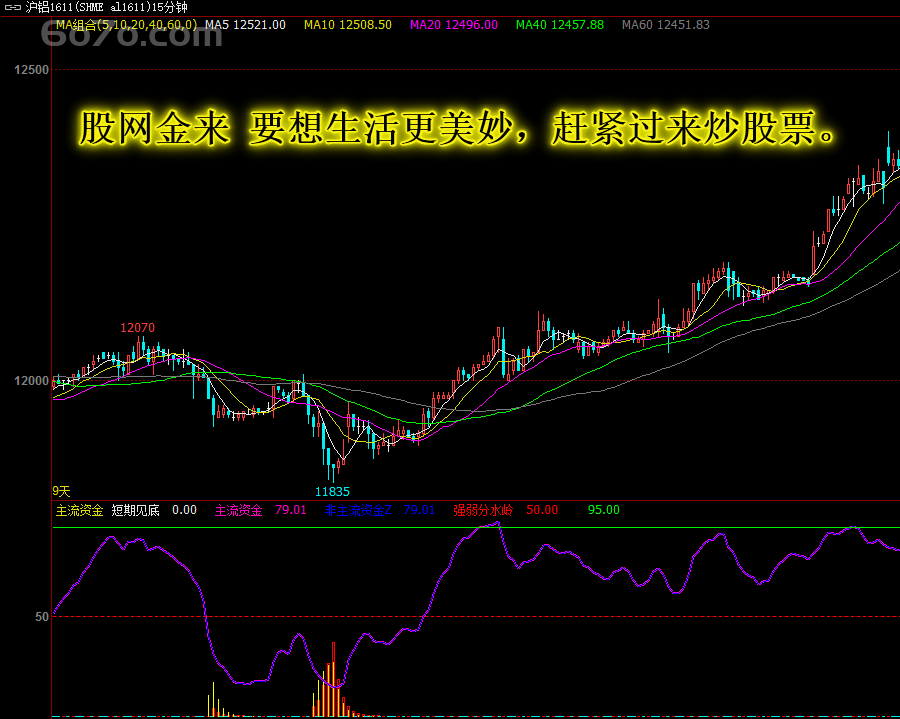
Task: Click the 短期见底 indicator label
Action: tap(135, 510)
